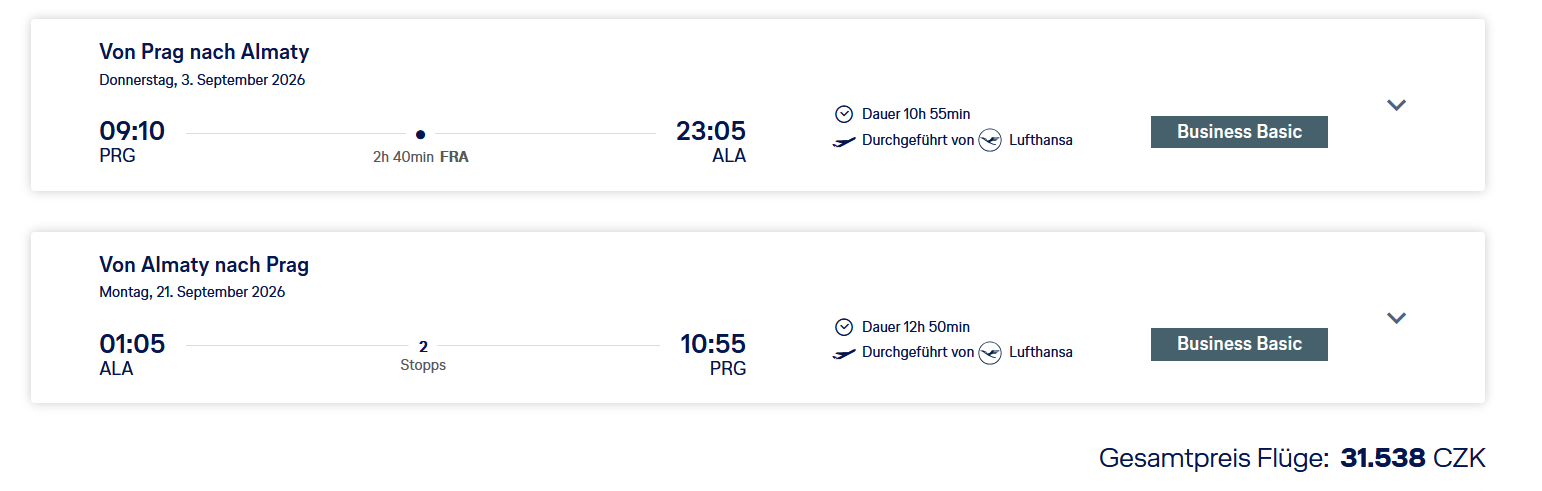Click the airplane icon on the Prag–Almaty flight
The height and width of the screenshot is (491, 1542).
pos(844,141)
